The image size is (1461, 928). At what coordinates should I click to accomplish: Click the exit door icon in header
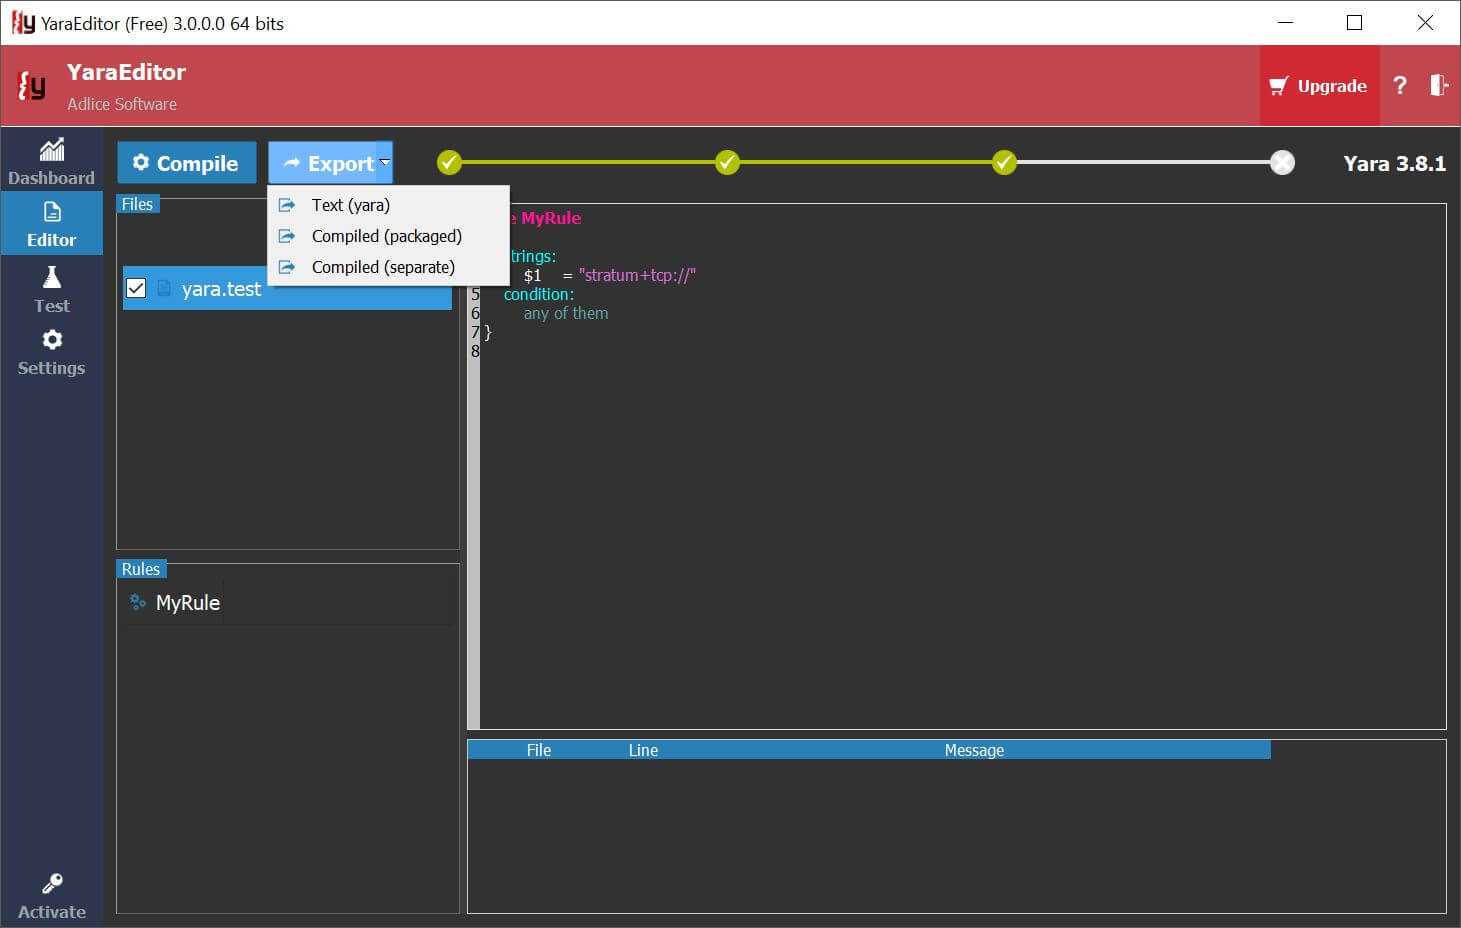[x=1438, y=86]
